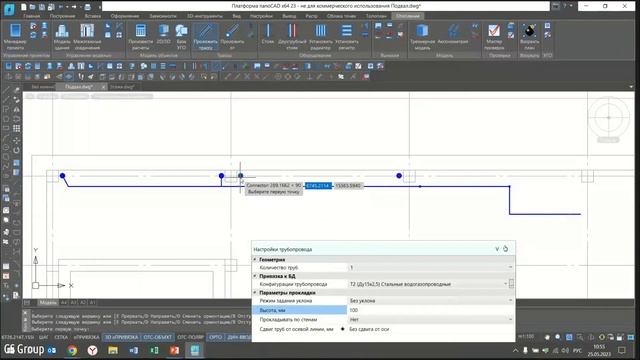Viewport: 640px width, 360px height.
Task: Open the База УГО library
Action: [x=181, y=36]
